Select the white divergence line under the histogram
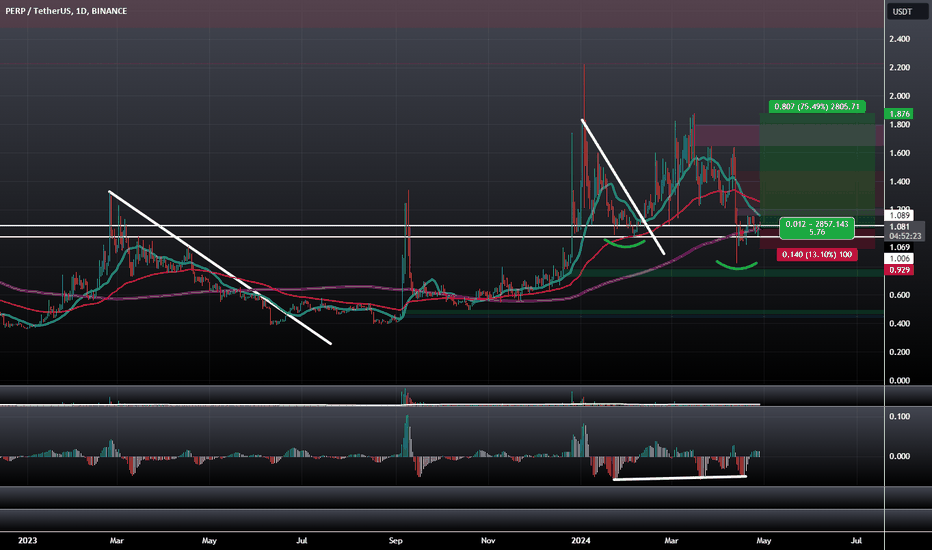The image size is (932, 550). tap(679, 477)
